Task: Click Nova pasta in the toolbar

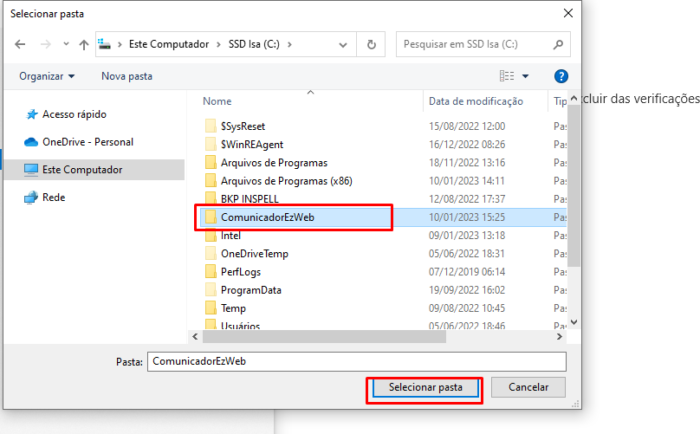Action: click(127, 76)
